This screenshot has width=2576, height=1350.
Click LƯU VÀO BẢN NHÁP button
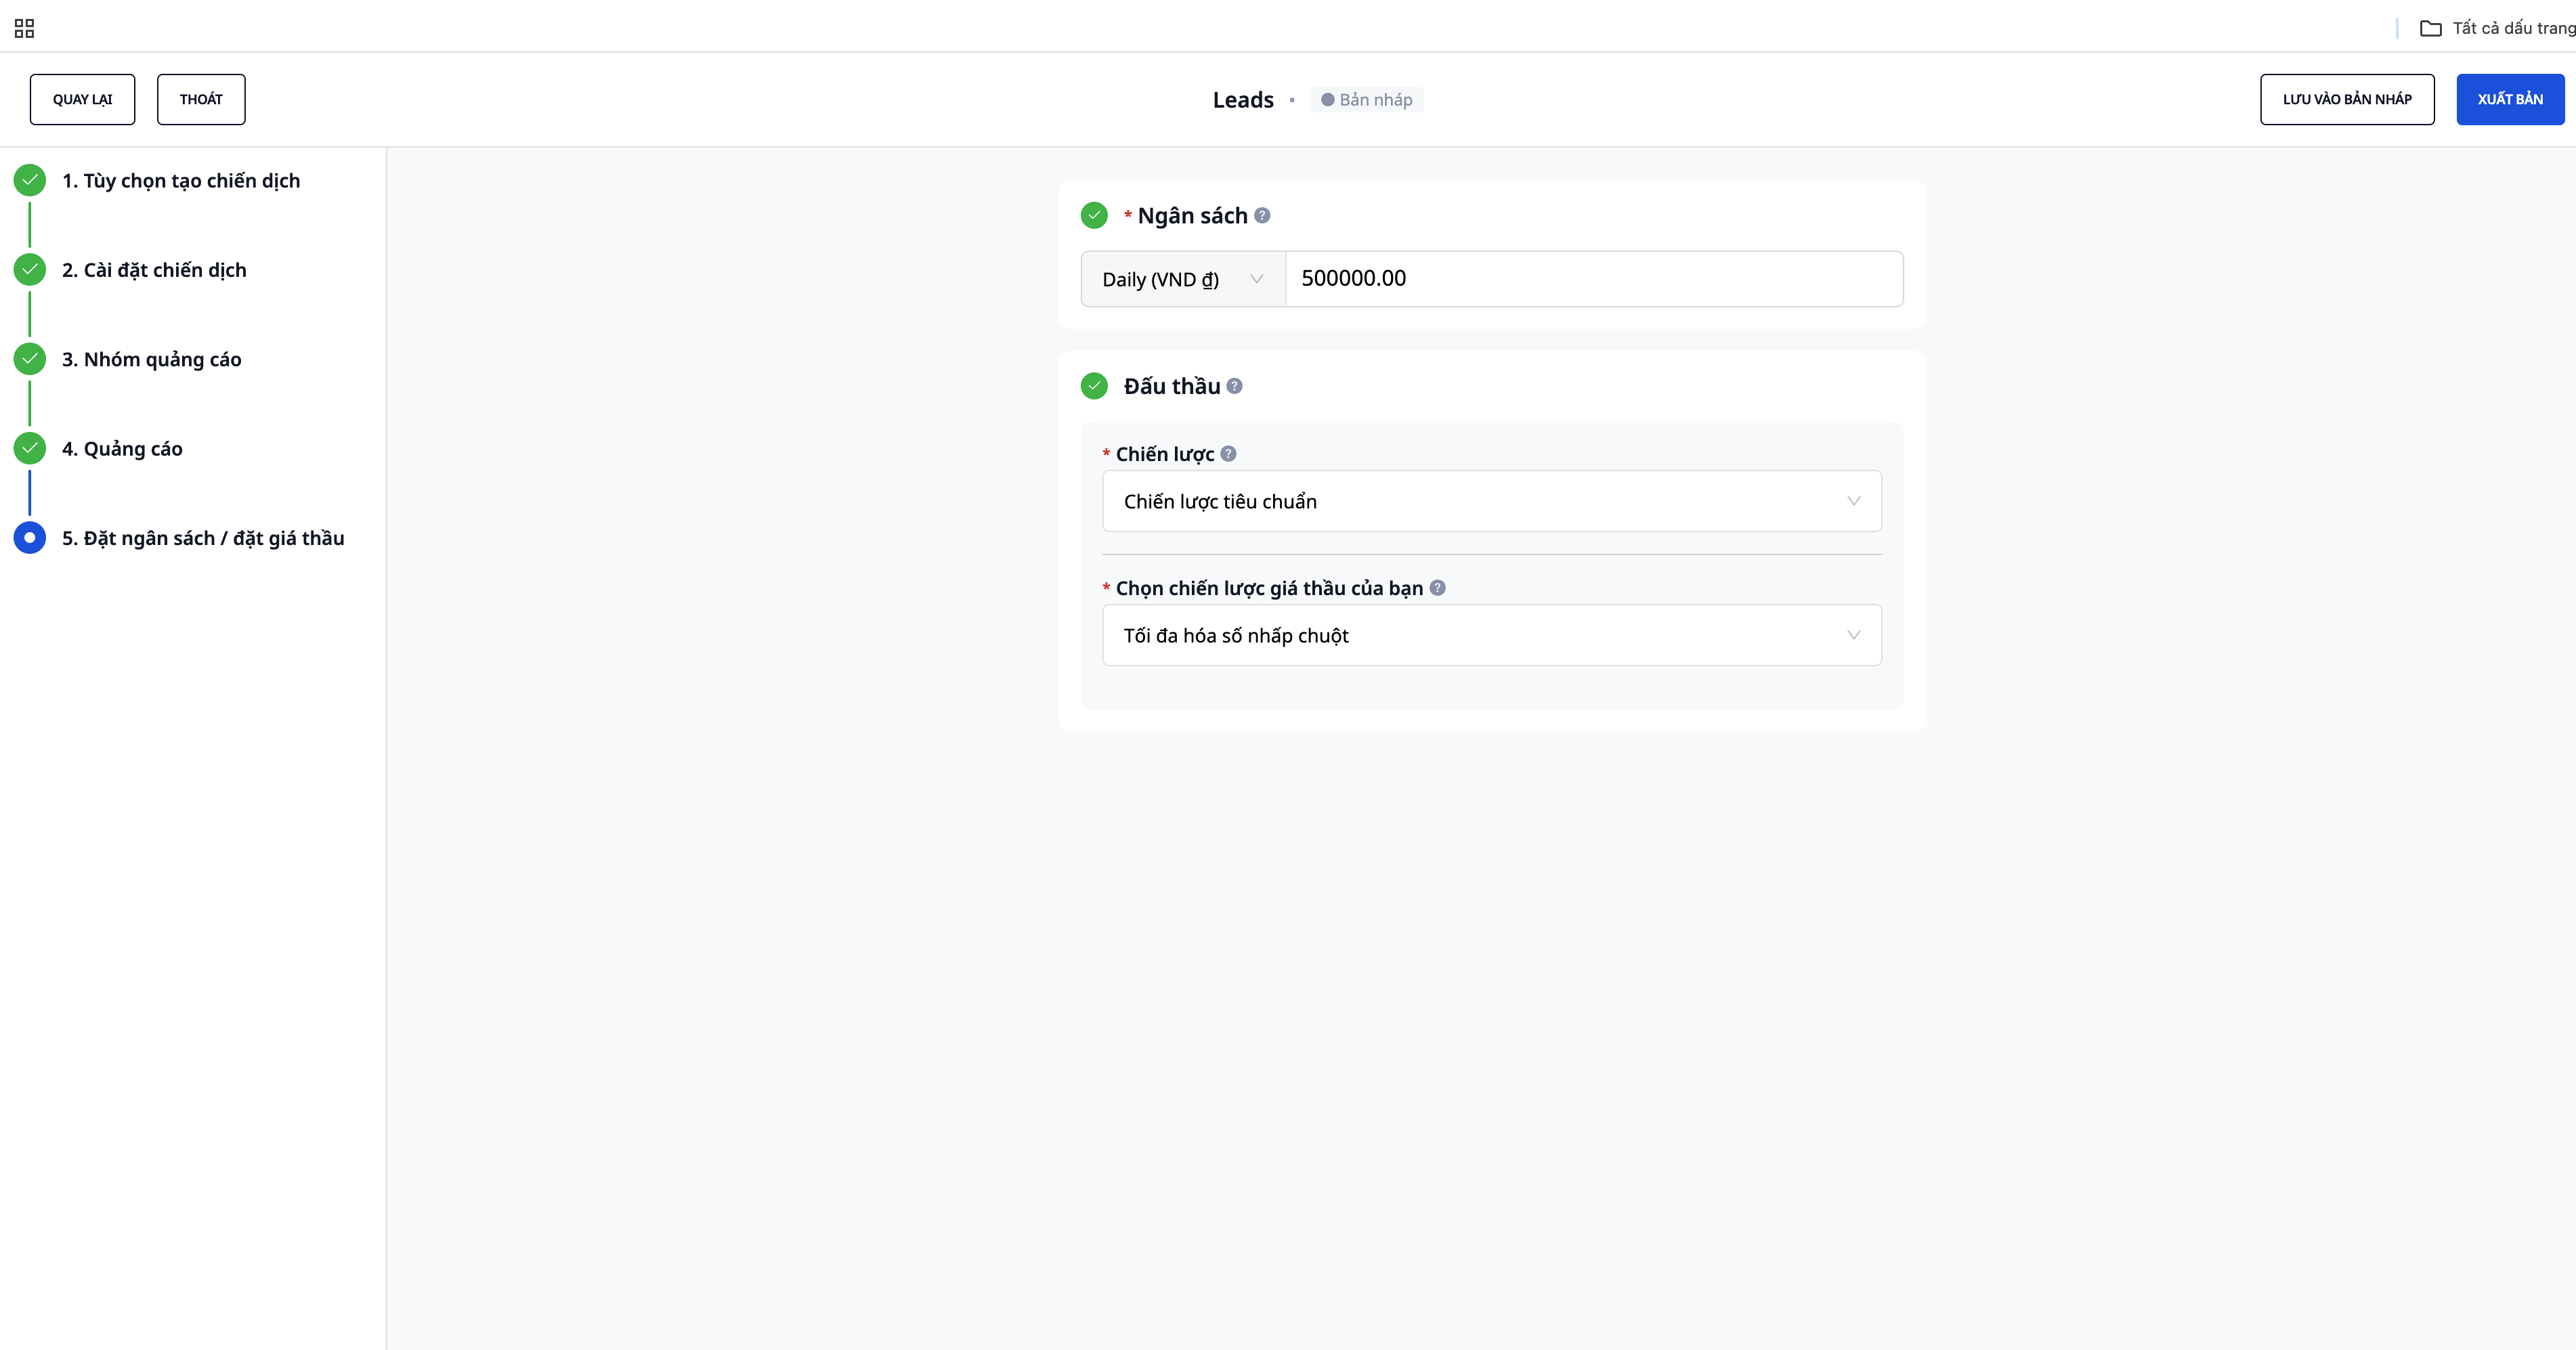pyautogui.click(x=2346, y=99)
